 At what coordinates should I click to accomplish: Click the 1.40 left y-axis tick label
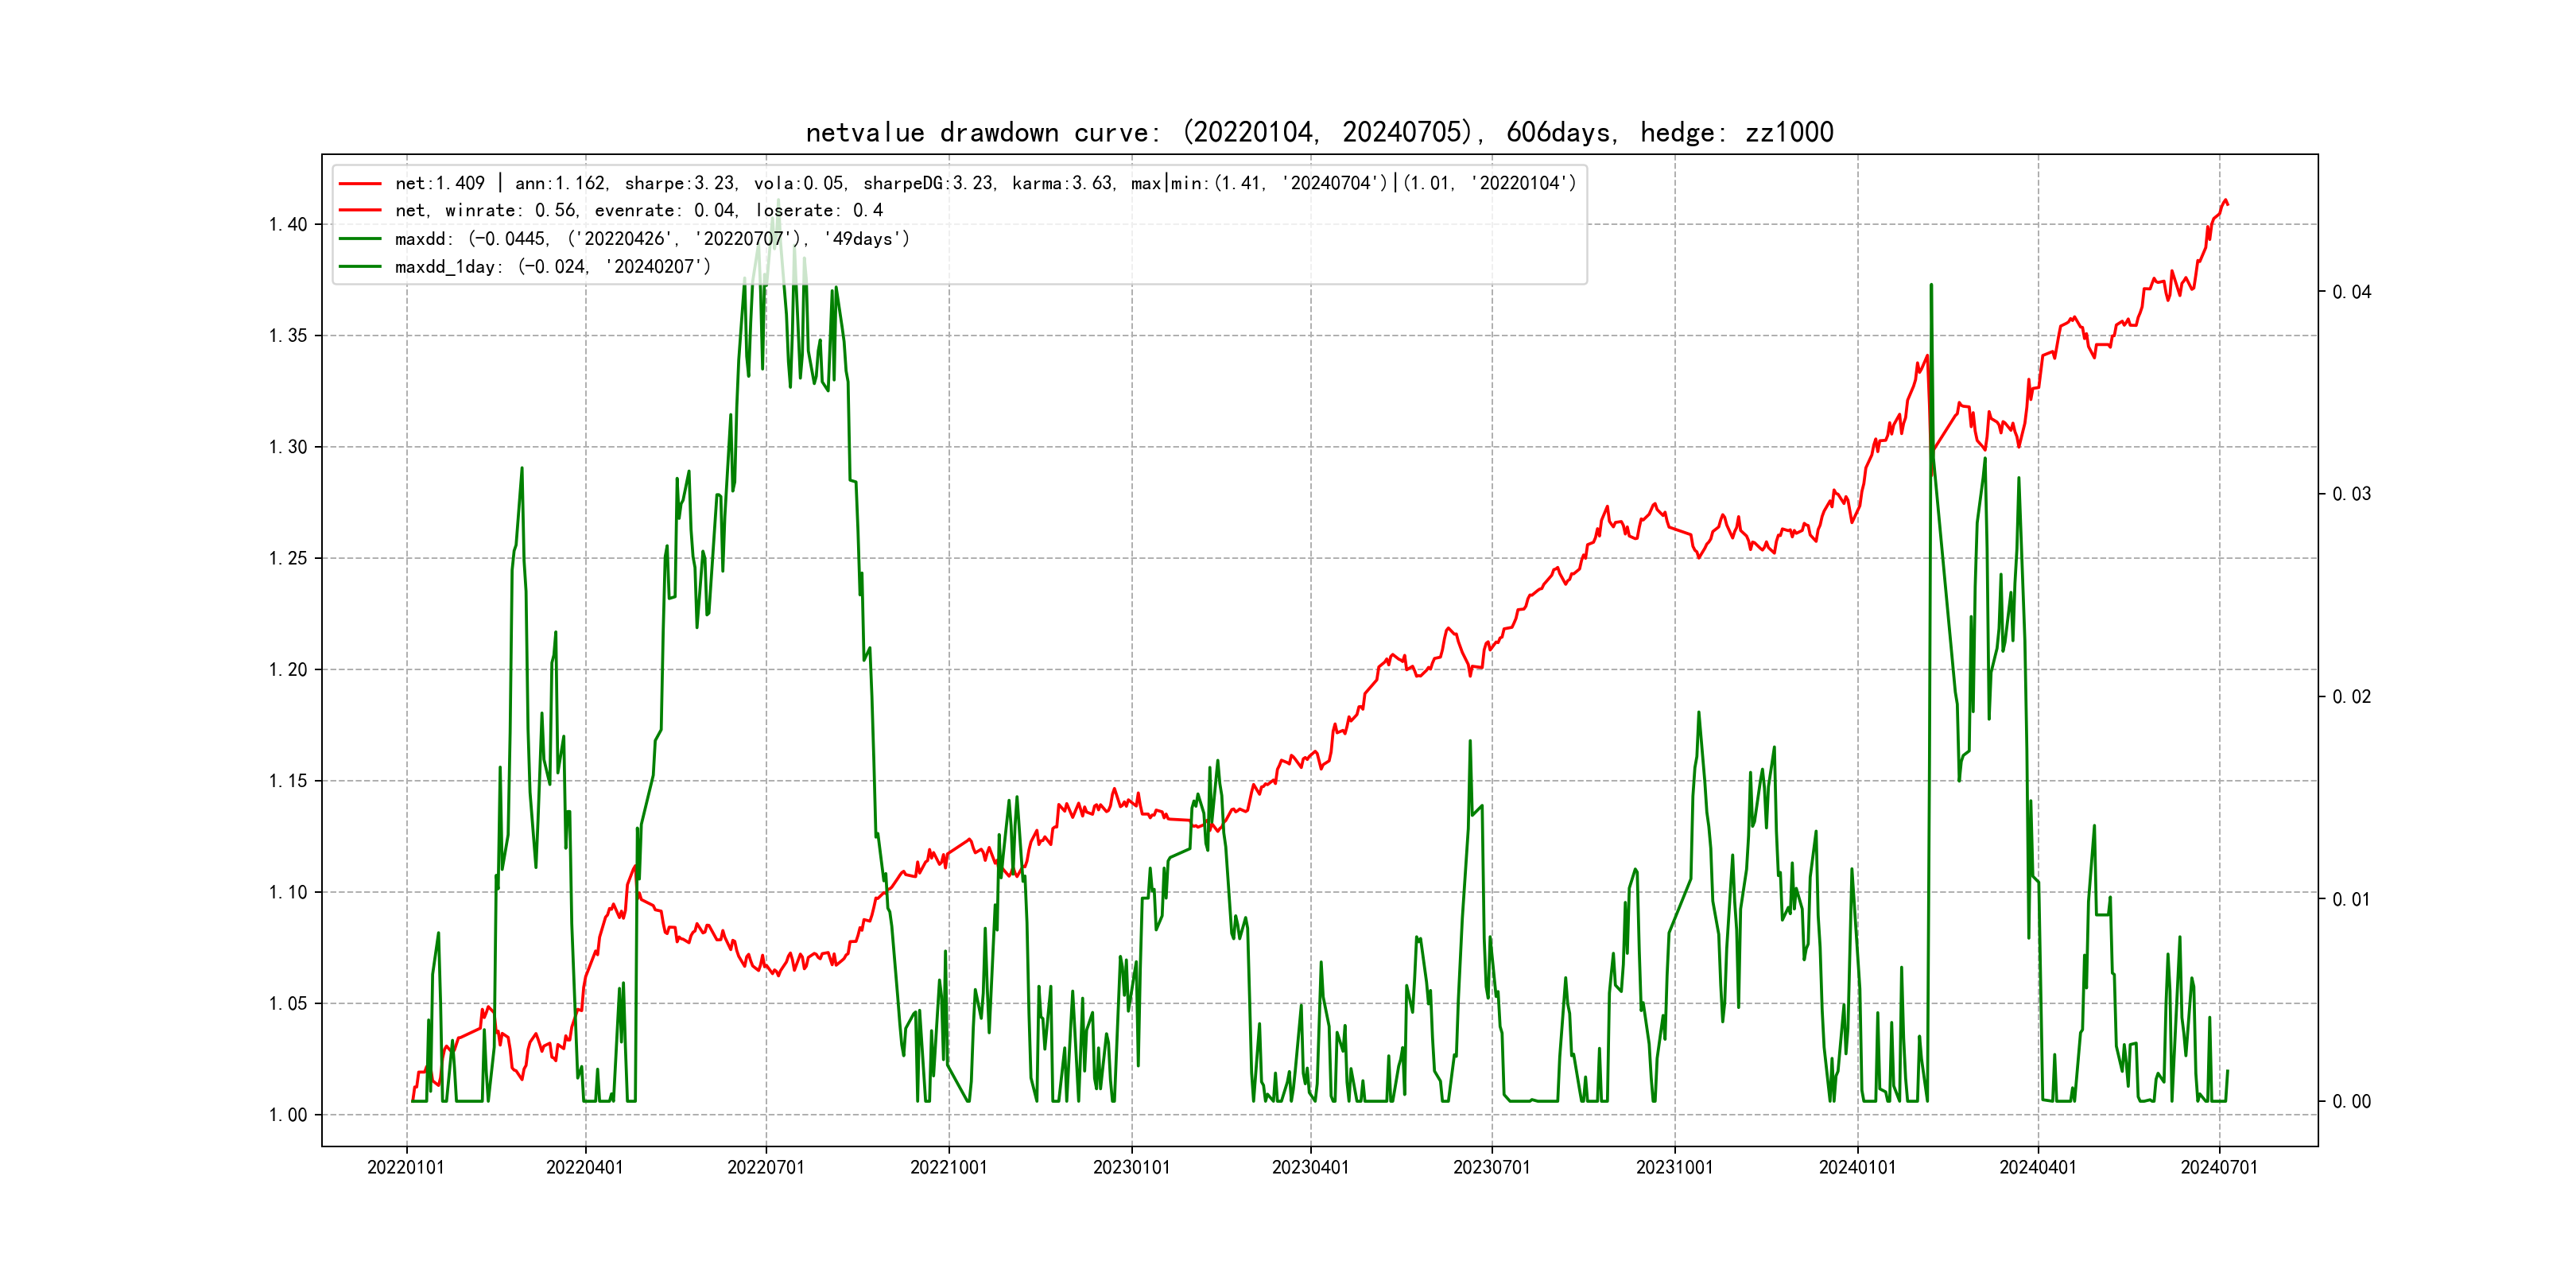click(x=288, y=224)
